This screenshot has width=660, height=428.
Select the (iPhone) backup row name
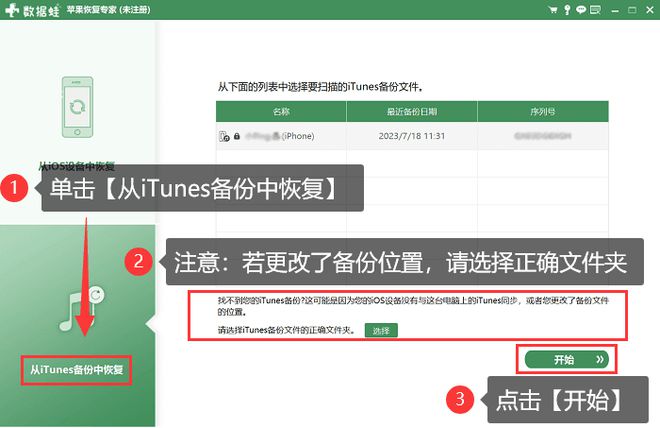tap(279, 136)
